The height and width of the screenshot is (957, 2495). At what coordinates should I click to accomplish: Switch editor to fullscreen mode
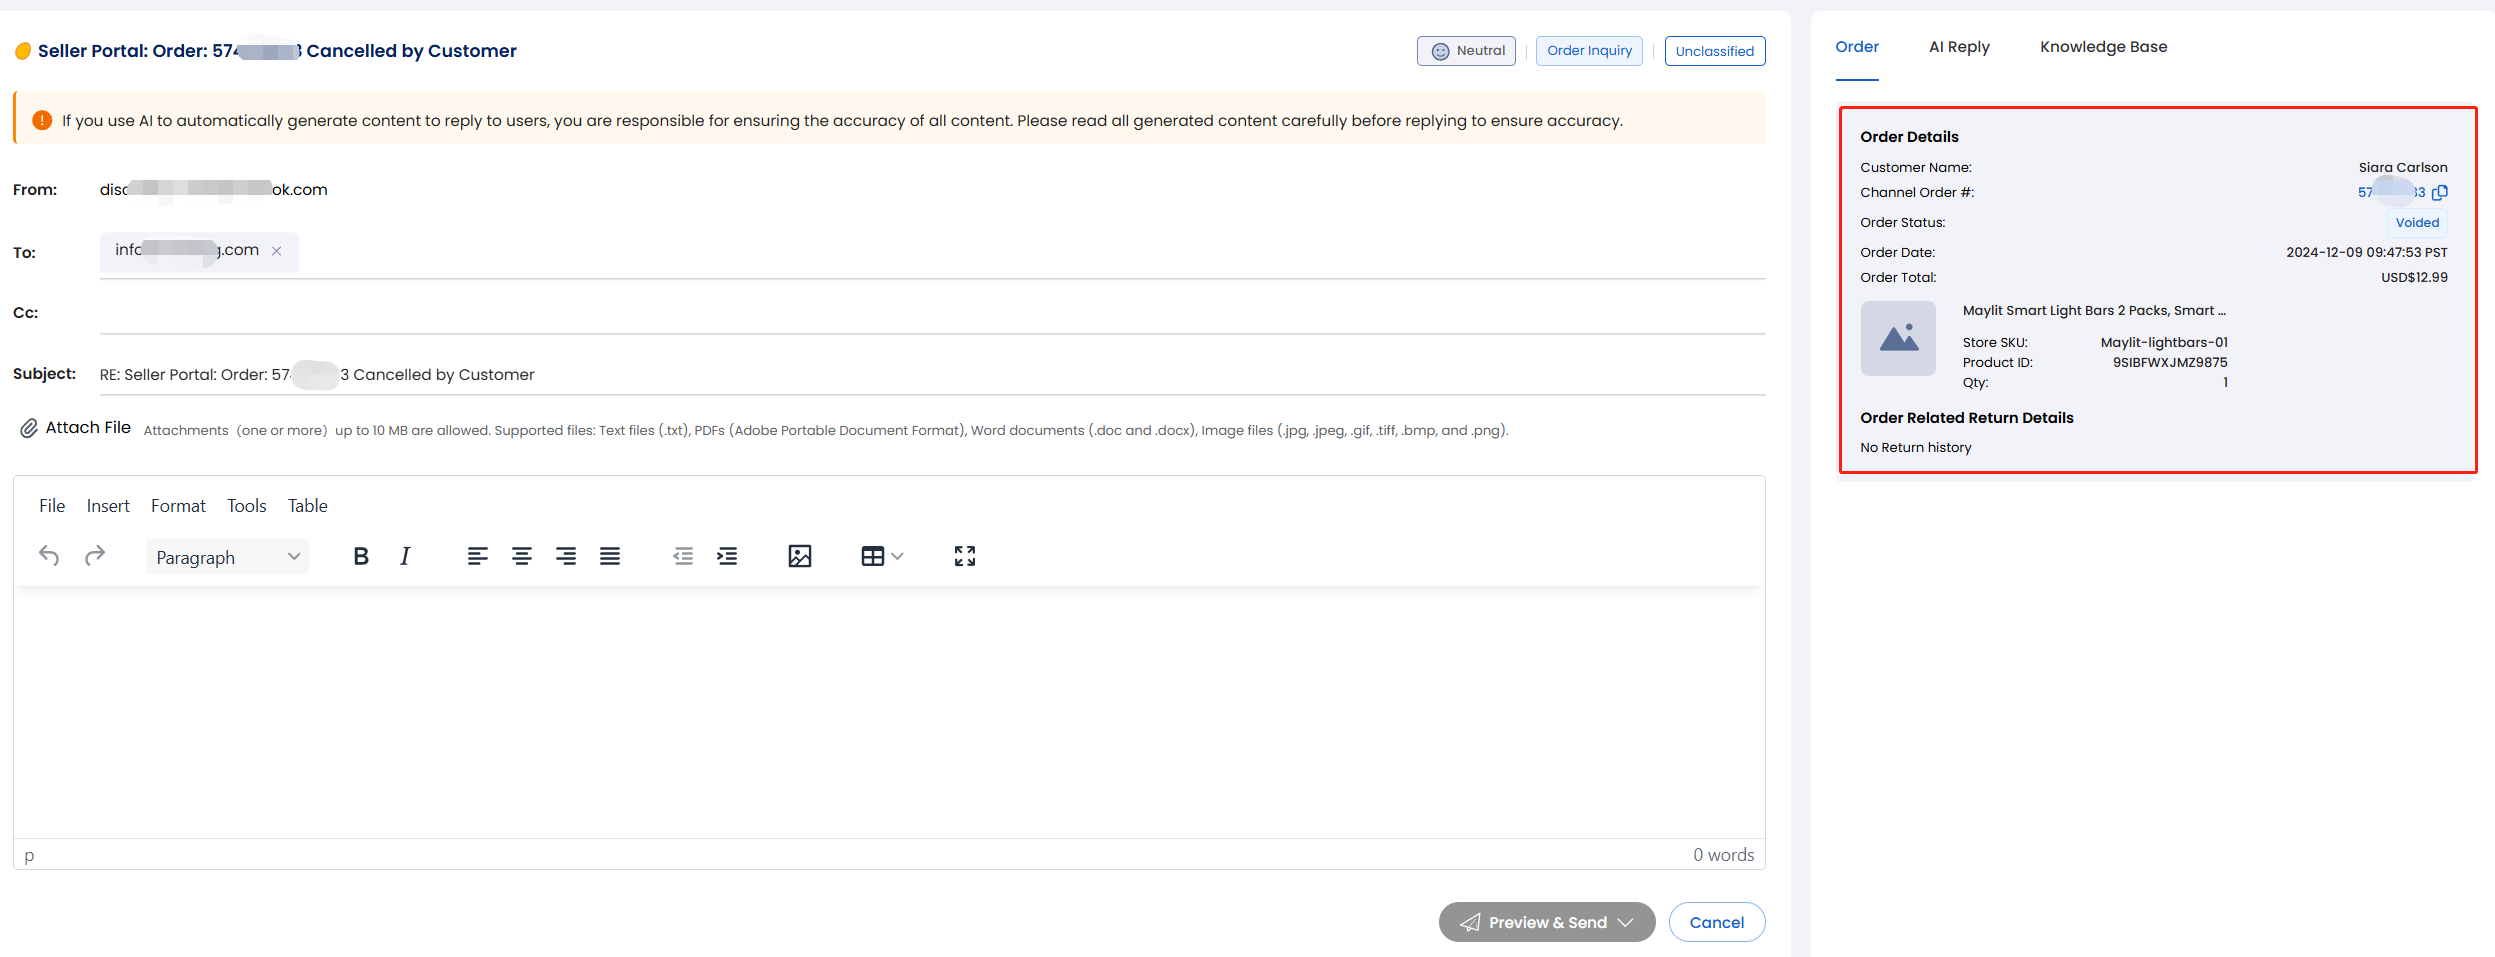point(965,556)
